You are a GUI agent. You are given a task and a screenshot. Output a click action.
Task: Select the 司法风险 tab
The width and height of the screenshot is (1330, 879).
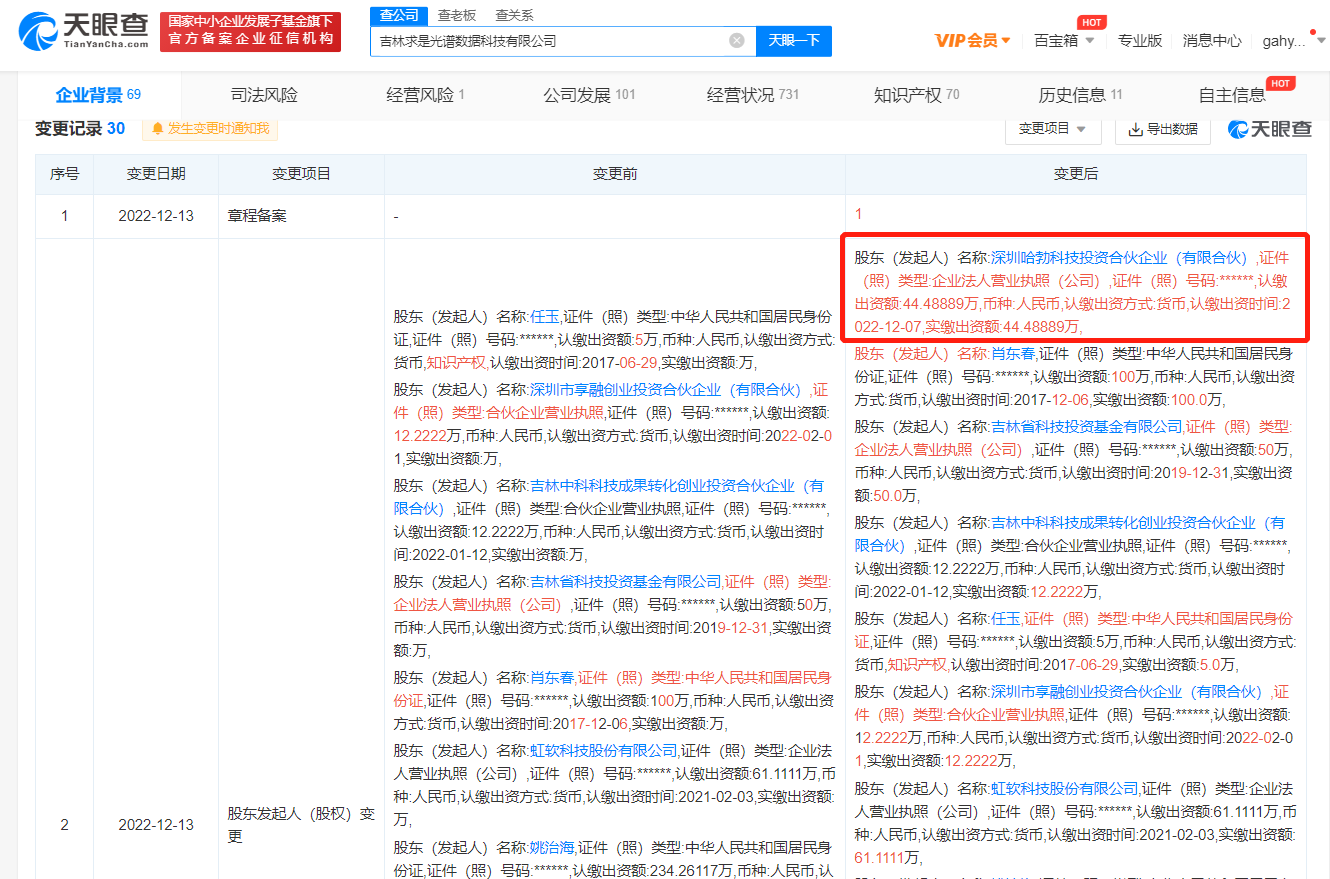(x=264, y=95)
